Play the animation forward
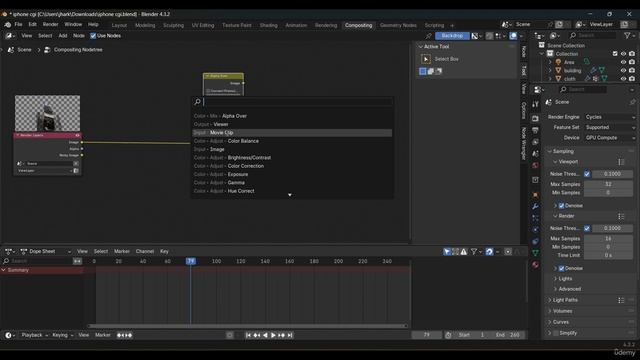Screen dimensions: 640x360 [273, 335]
